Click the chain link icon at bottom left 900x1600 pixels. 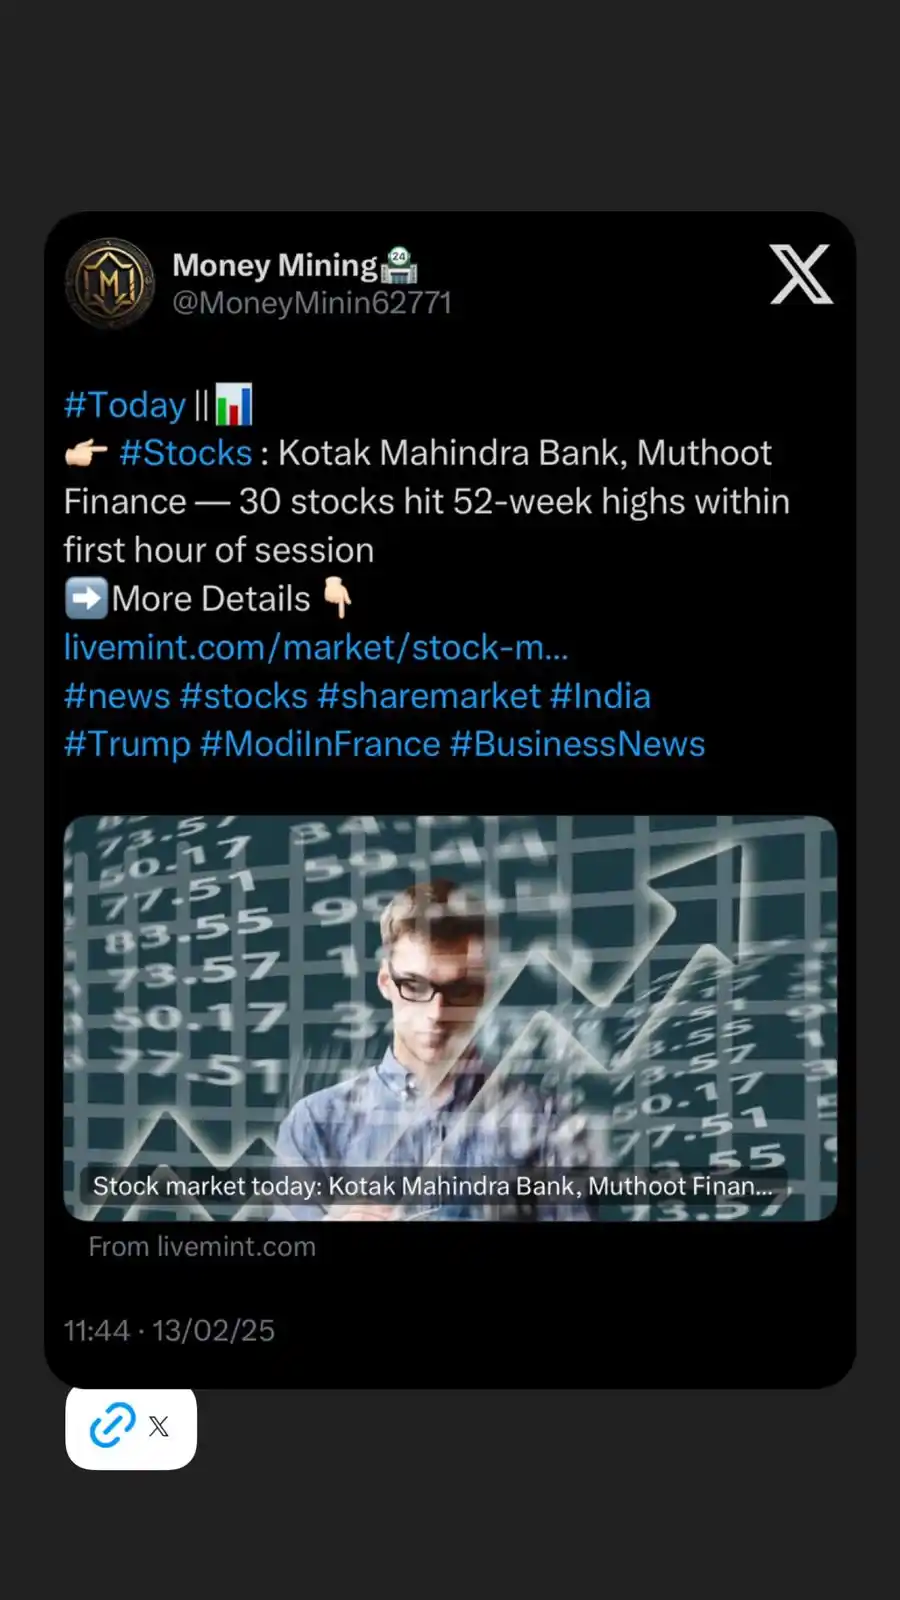[x=113, y=1425]
